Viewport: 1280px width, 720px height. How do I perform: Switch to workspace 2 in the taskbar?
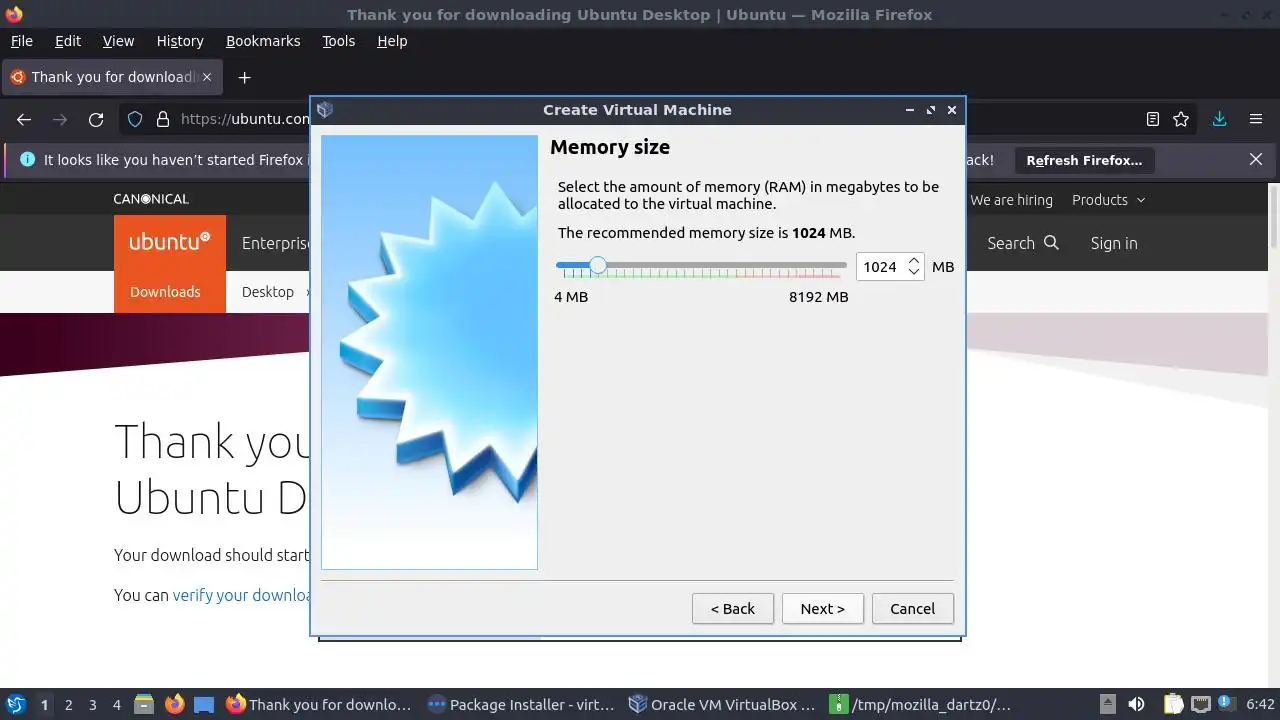68,705
